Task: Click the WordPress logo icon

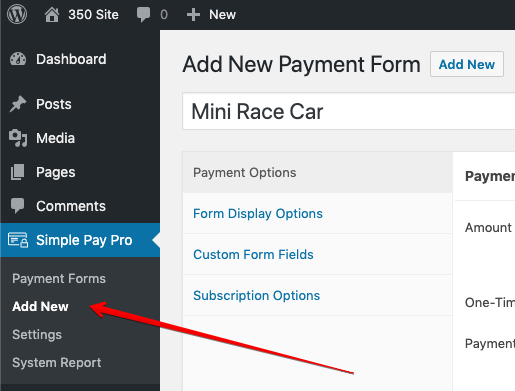Action: pyautogui.click(x=17, y=14)
